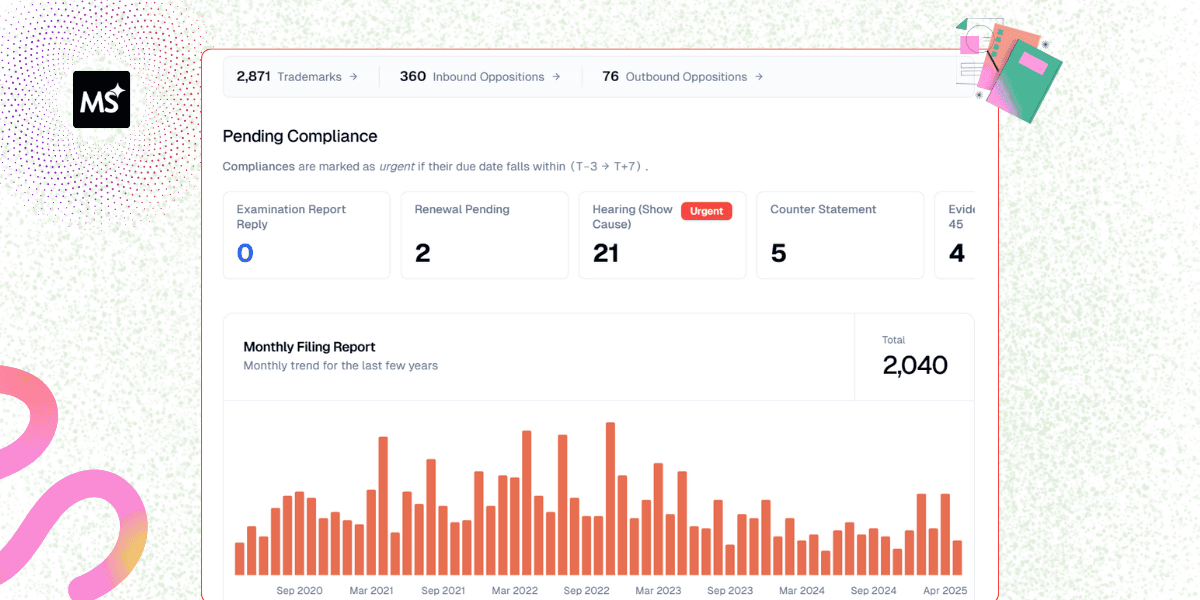Viewport: 1200px width, 600px height.
Task: Open the 76 Outbound Oppositions link
Action: click(682, 77)
